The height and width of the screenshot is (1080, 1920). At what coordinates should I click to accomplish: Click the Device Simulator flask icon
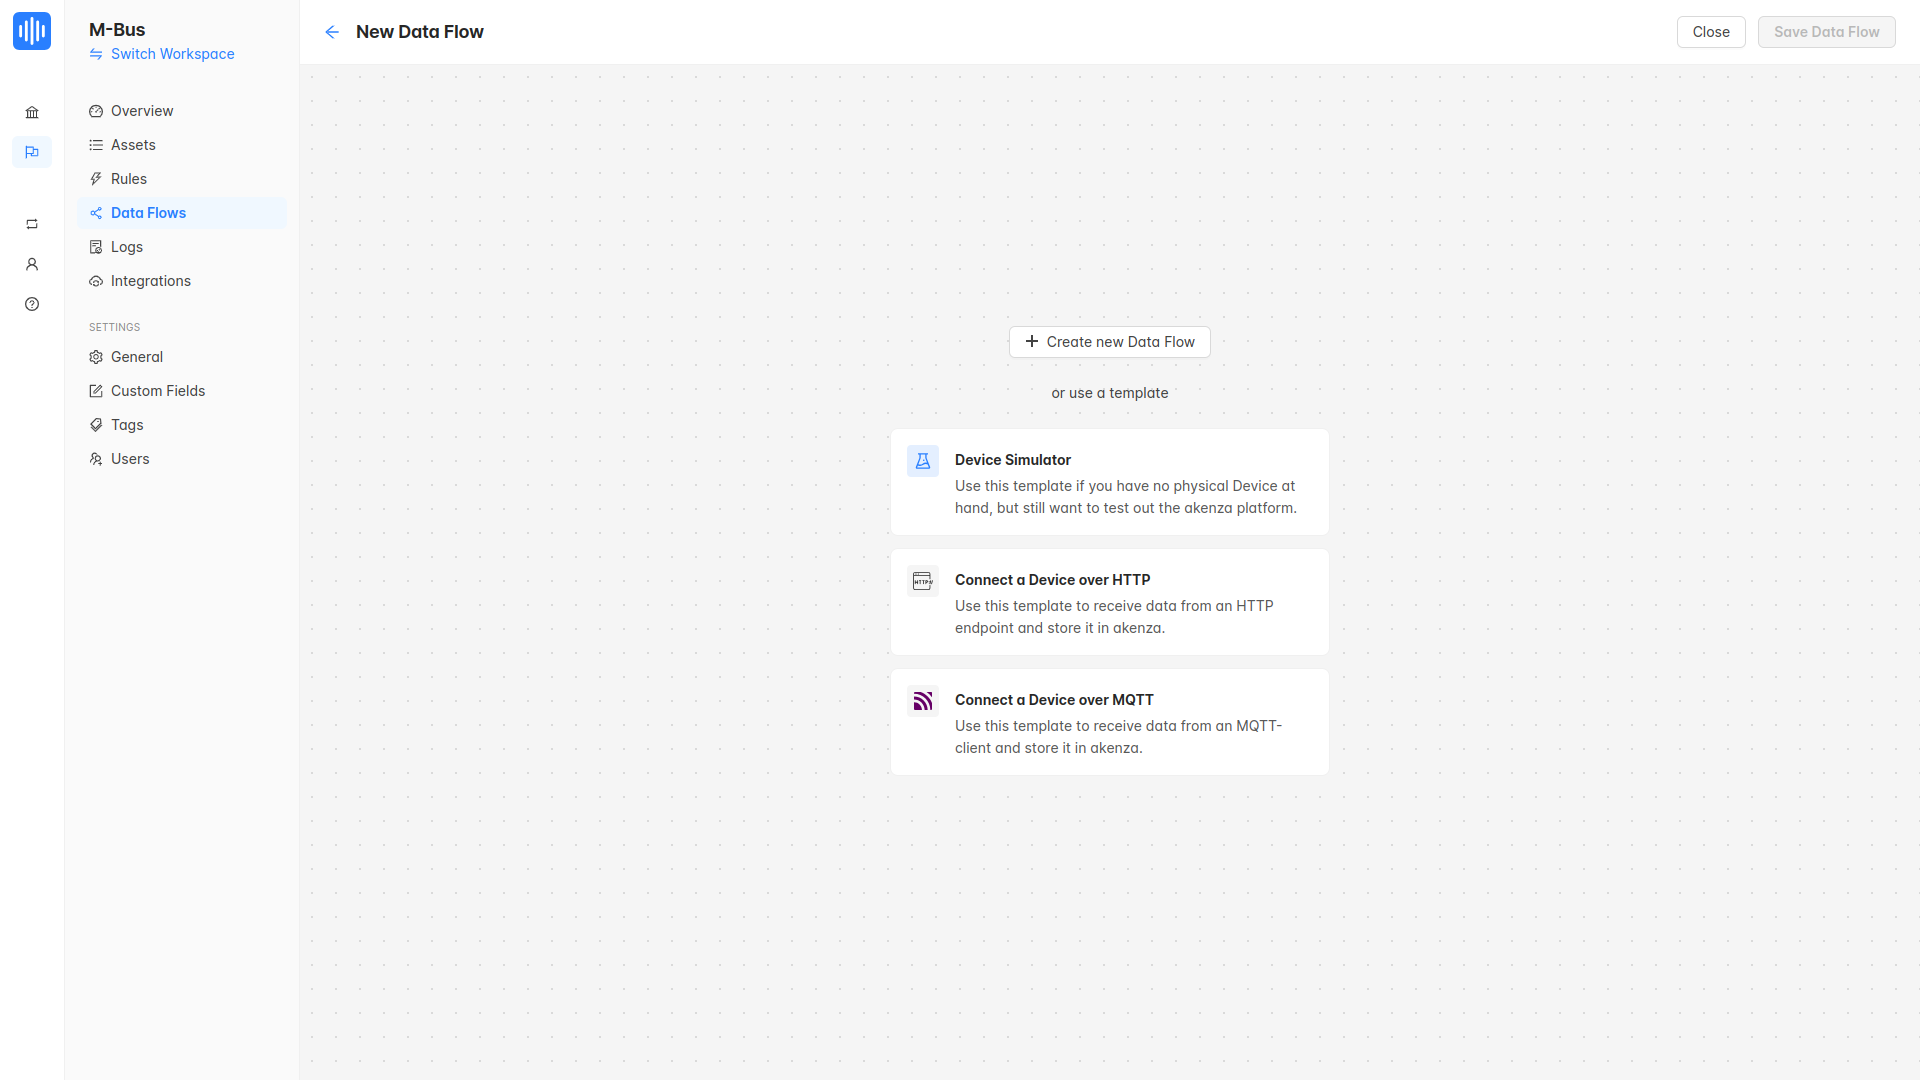[922, 461]
